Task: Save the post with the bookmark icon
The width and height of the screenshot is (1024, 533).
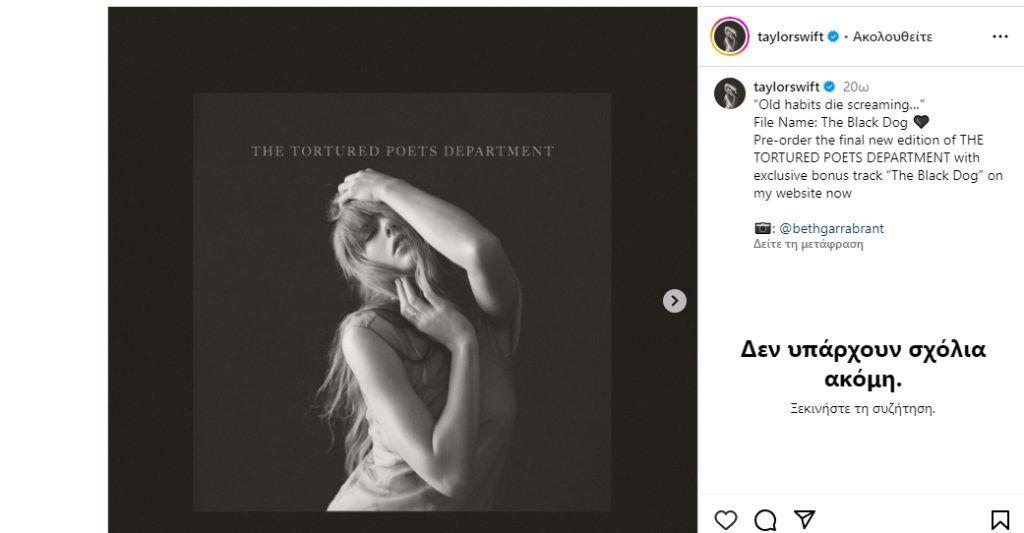Action: (x=999, y=519)
